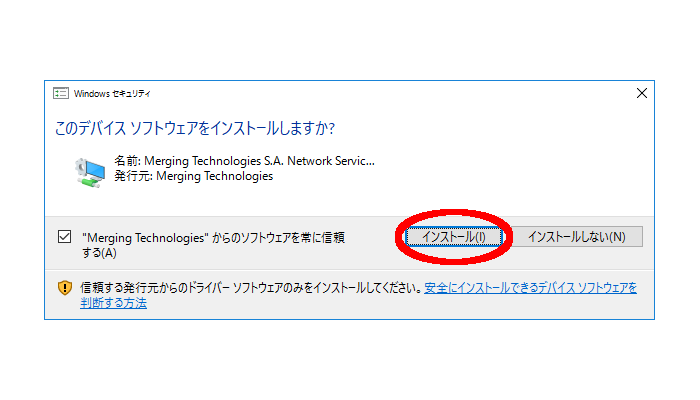Select the 発行元: Merging Technologies text
The image size is (700, 400).
tap(193, 176)
